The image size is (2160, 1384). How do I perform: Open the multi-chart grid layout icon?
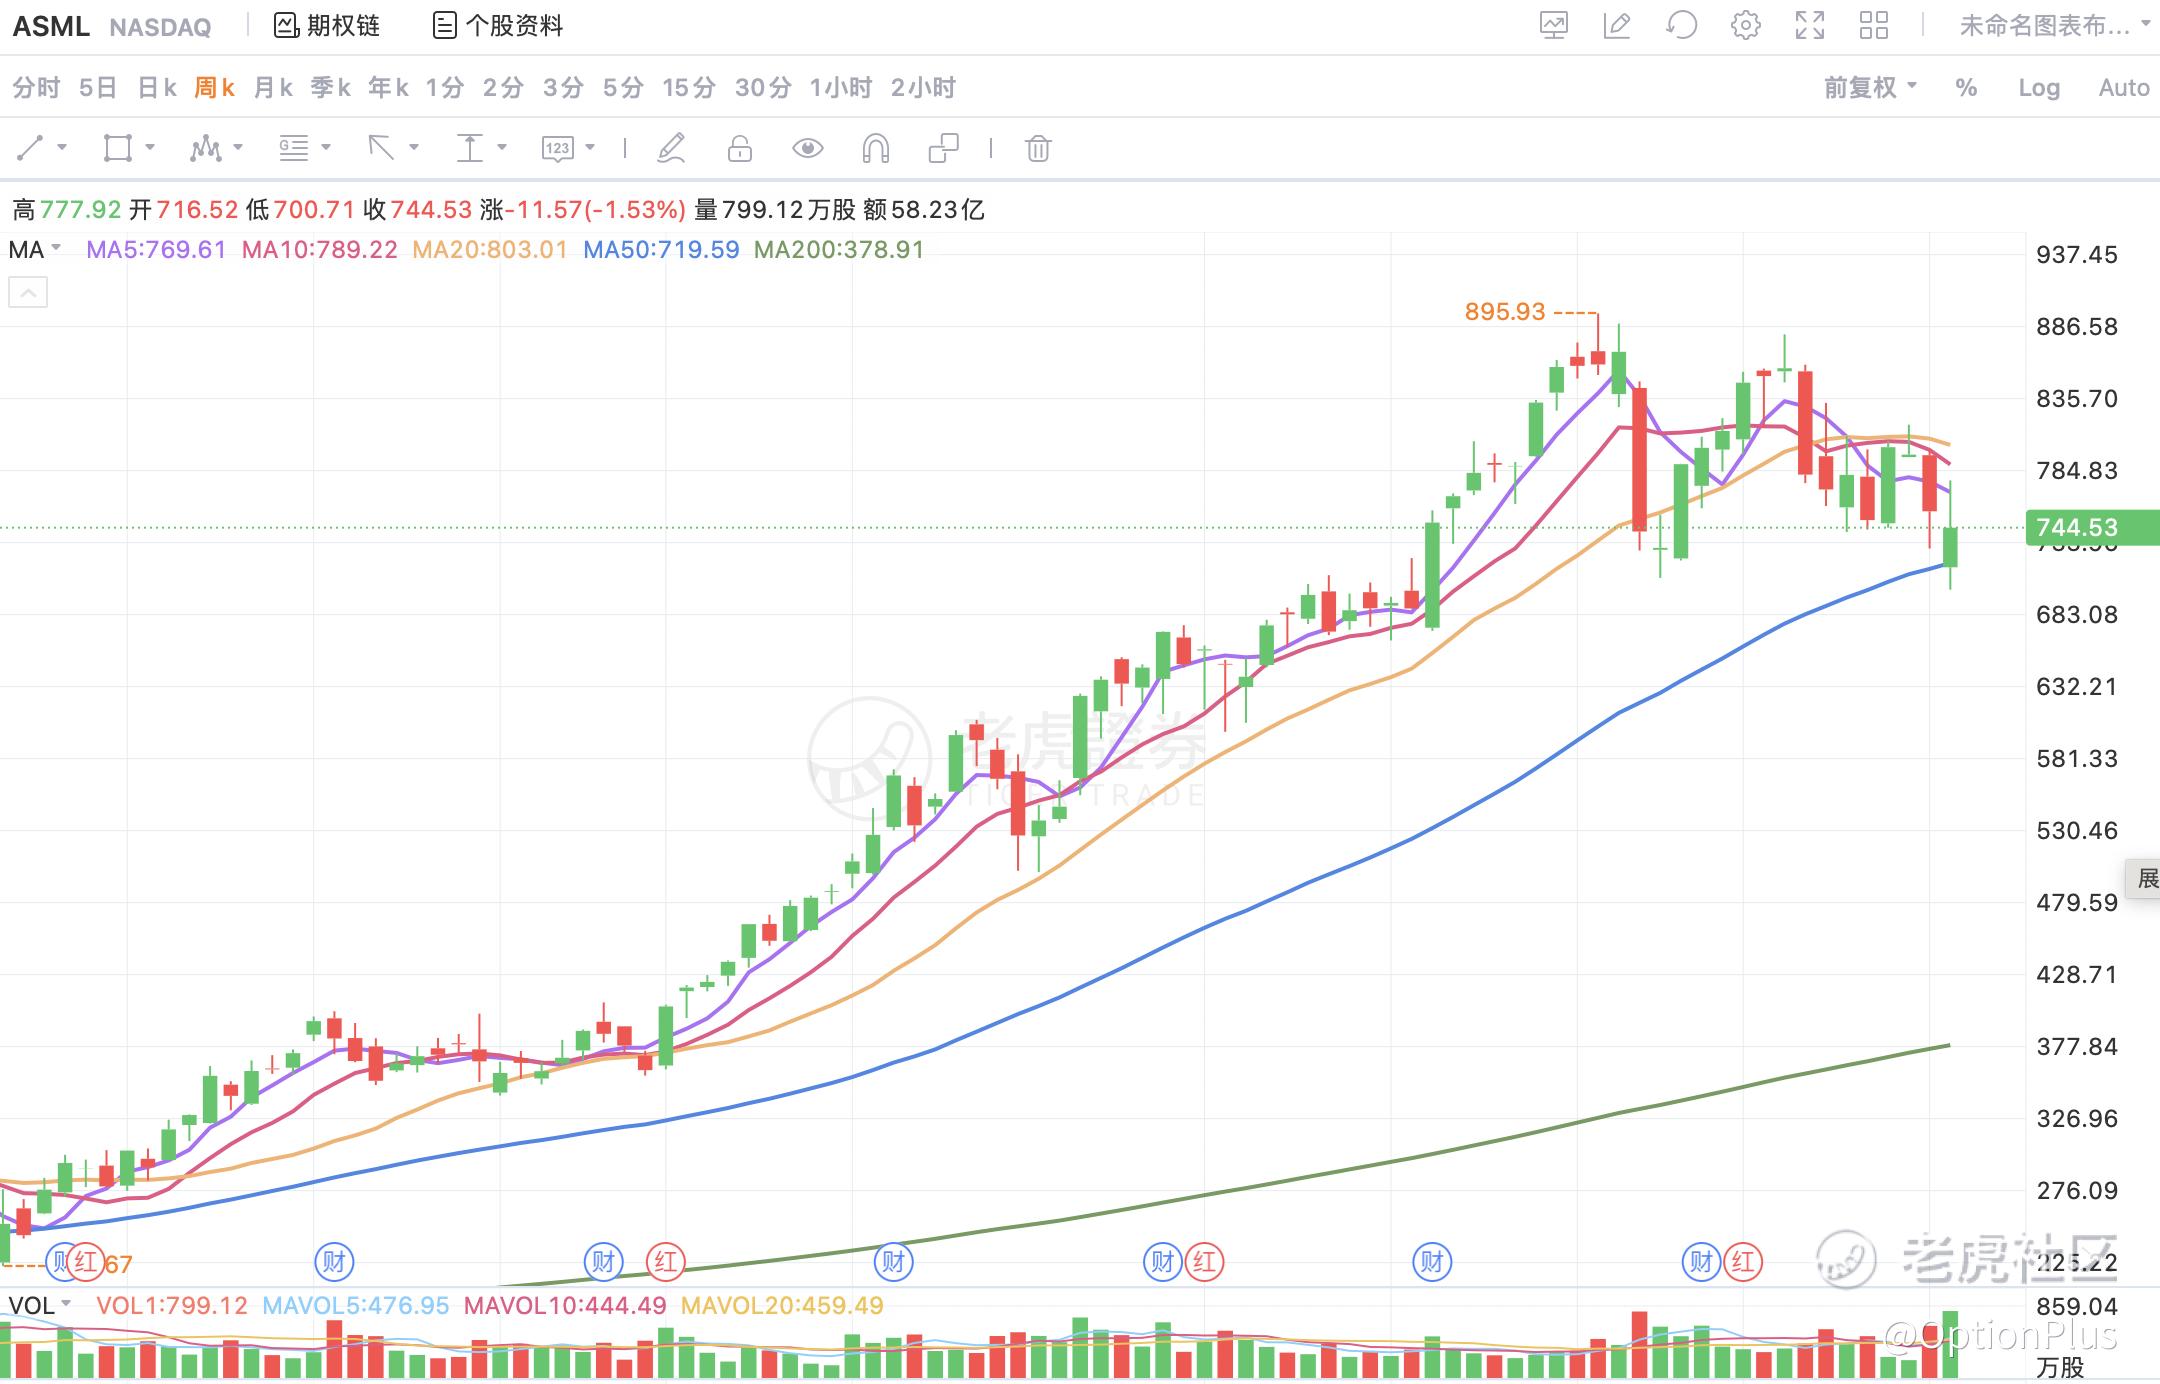click(1874, 26)
